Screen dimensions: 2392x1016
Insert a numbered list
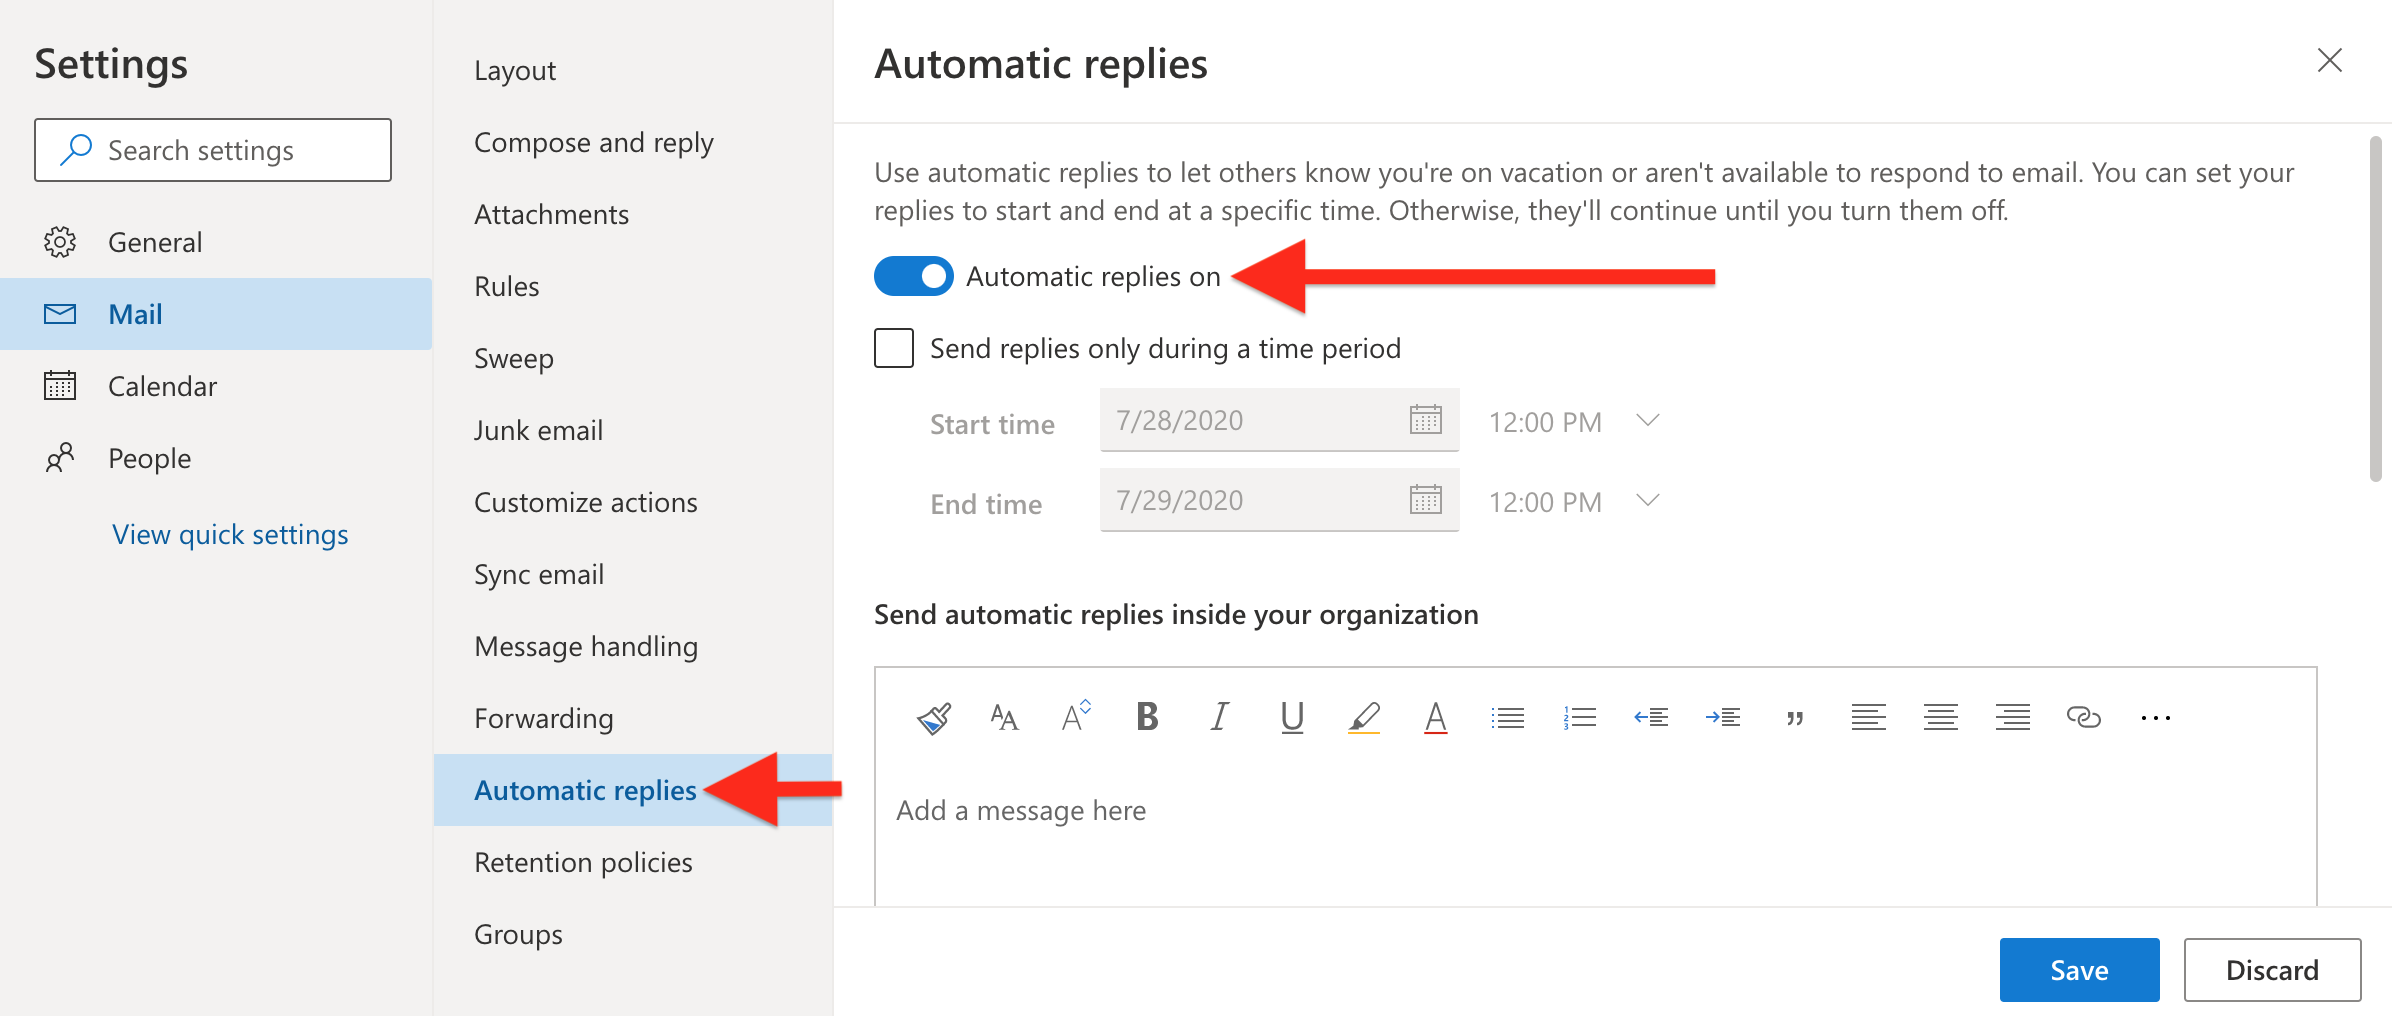(x=1579, y=717)
